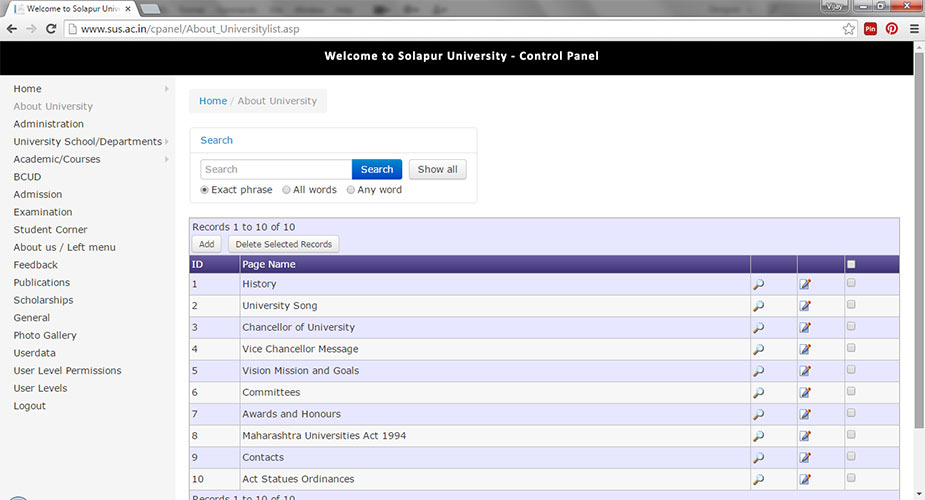Open Chrome menu hamburger icon
The width and height of the screenshot is (925, 500).
tap(914, 29)
